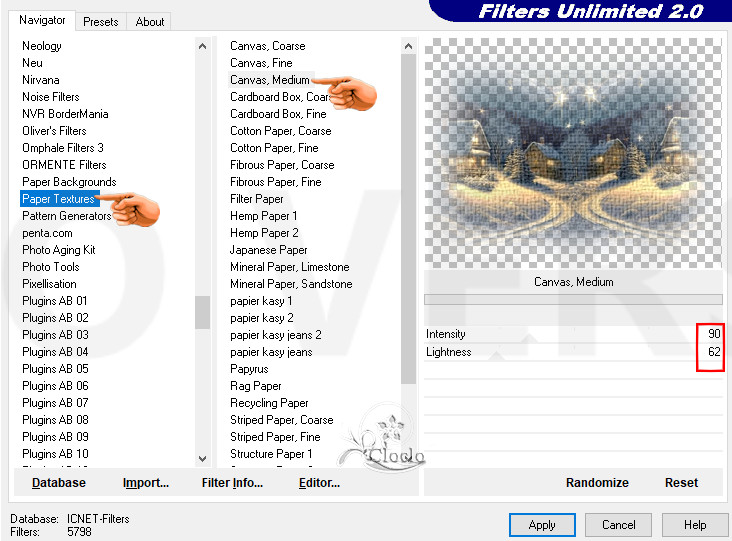Randomize the filter settings
Viewport: 732px width, 541px height.
pyautogui.click(x=597, y=483)
